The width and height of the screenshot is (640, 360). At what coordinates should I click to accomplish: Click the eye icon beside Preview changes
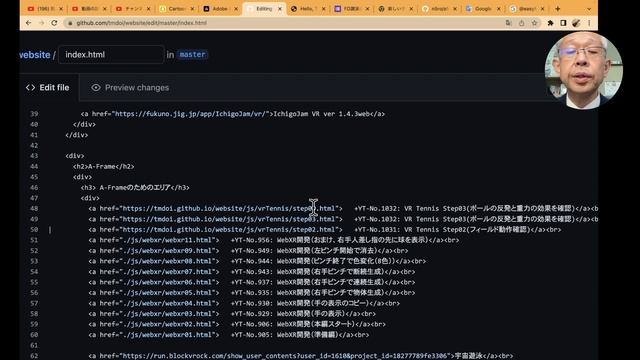[96, 88]
